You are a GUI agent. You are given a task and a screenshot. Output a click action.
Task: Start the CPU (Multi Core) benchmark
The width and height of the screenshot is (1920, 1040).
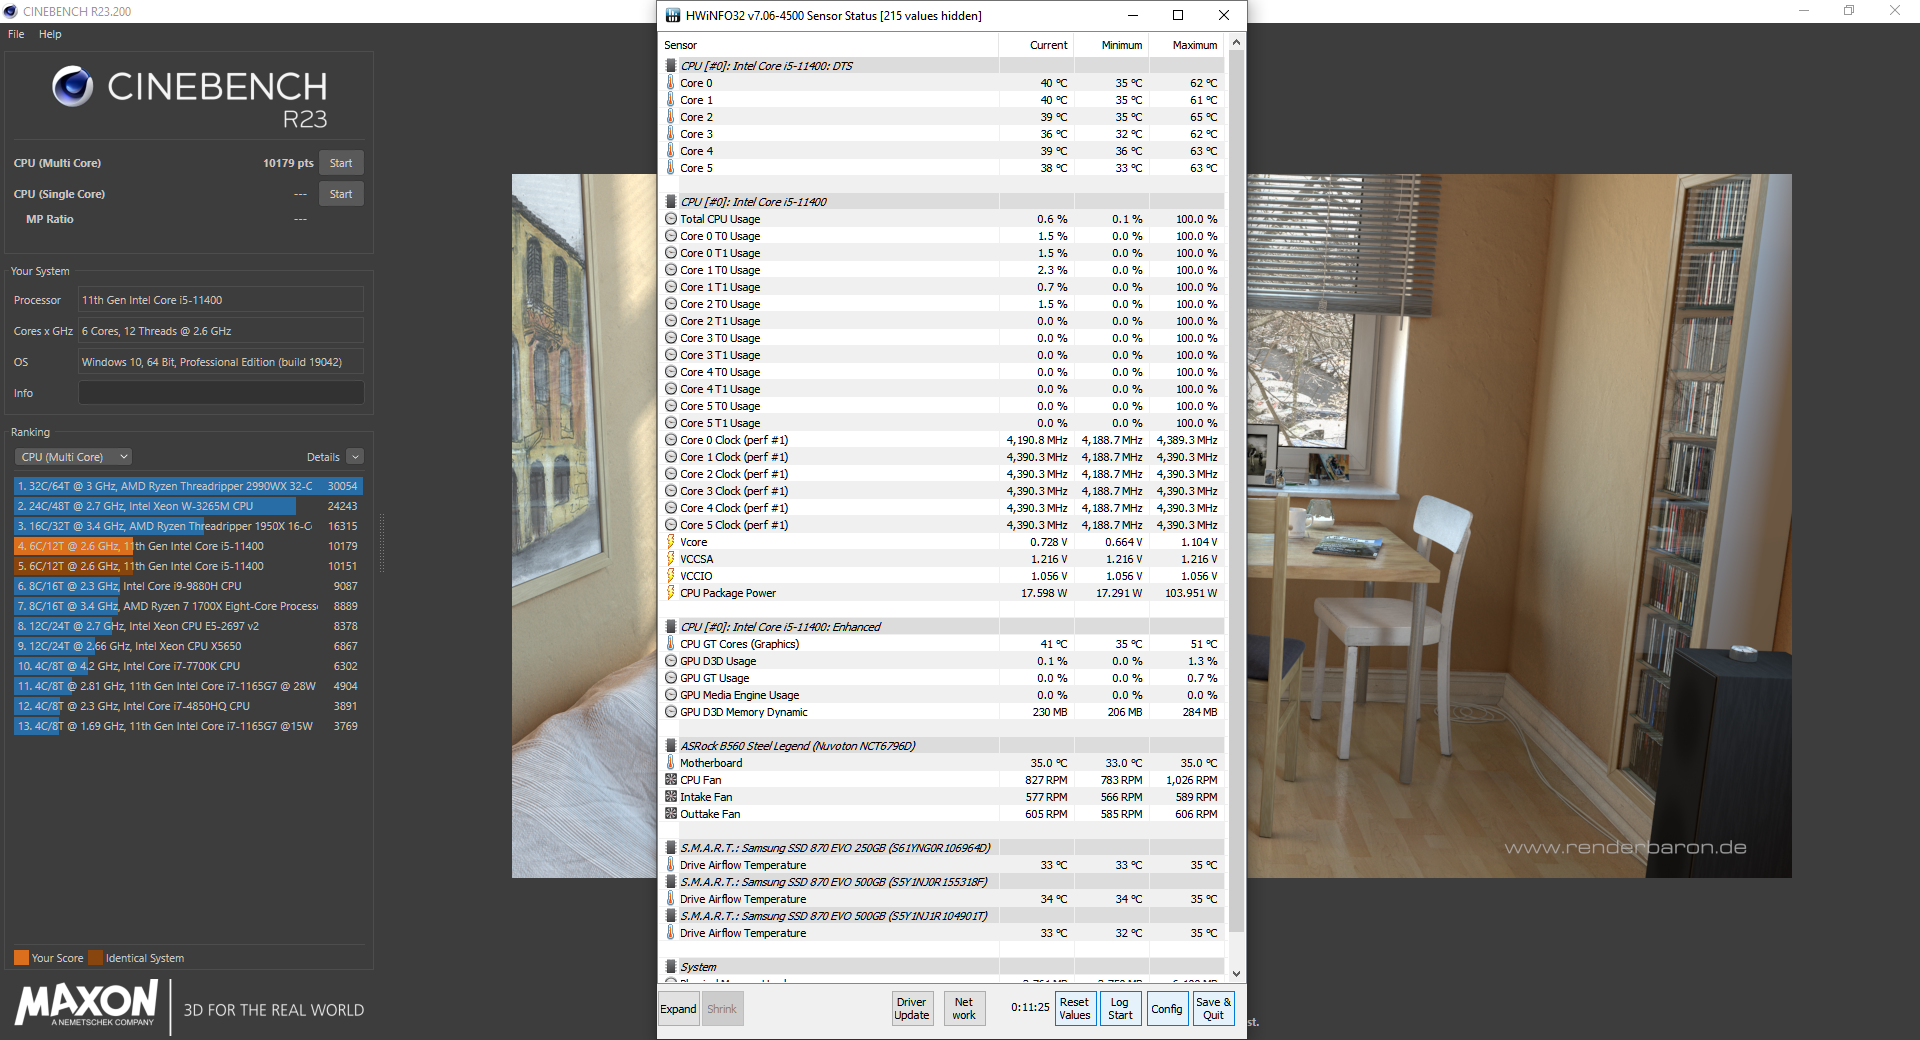click(341, 163)
